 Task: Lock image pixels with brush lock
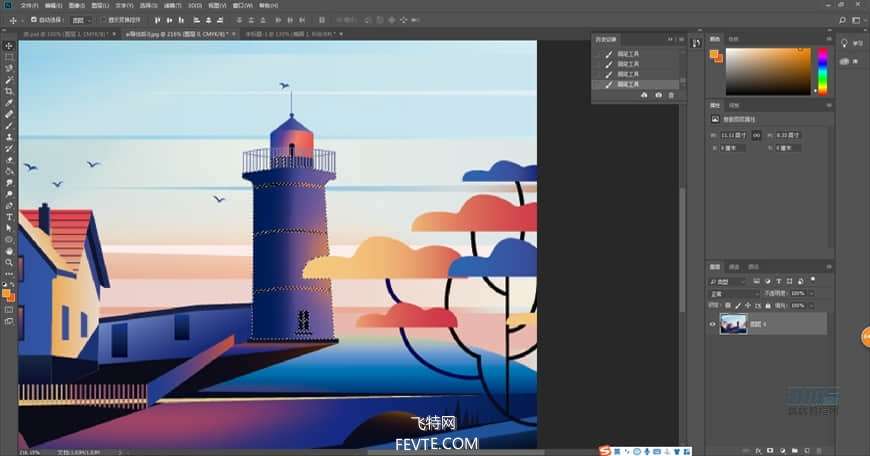(738, 306)
